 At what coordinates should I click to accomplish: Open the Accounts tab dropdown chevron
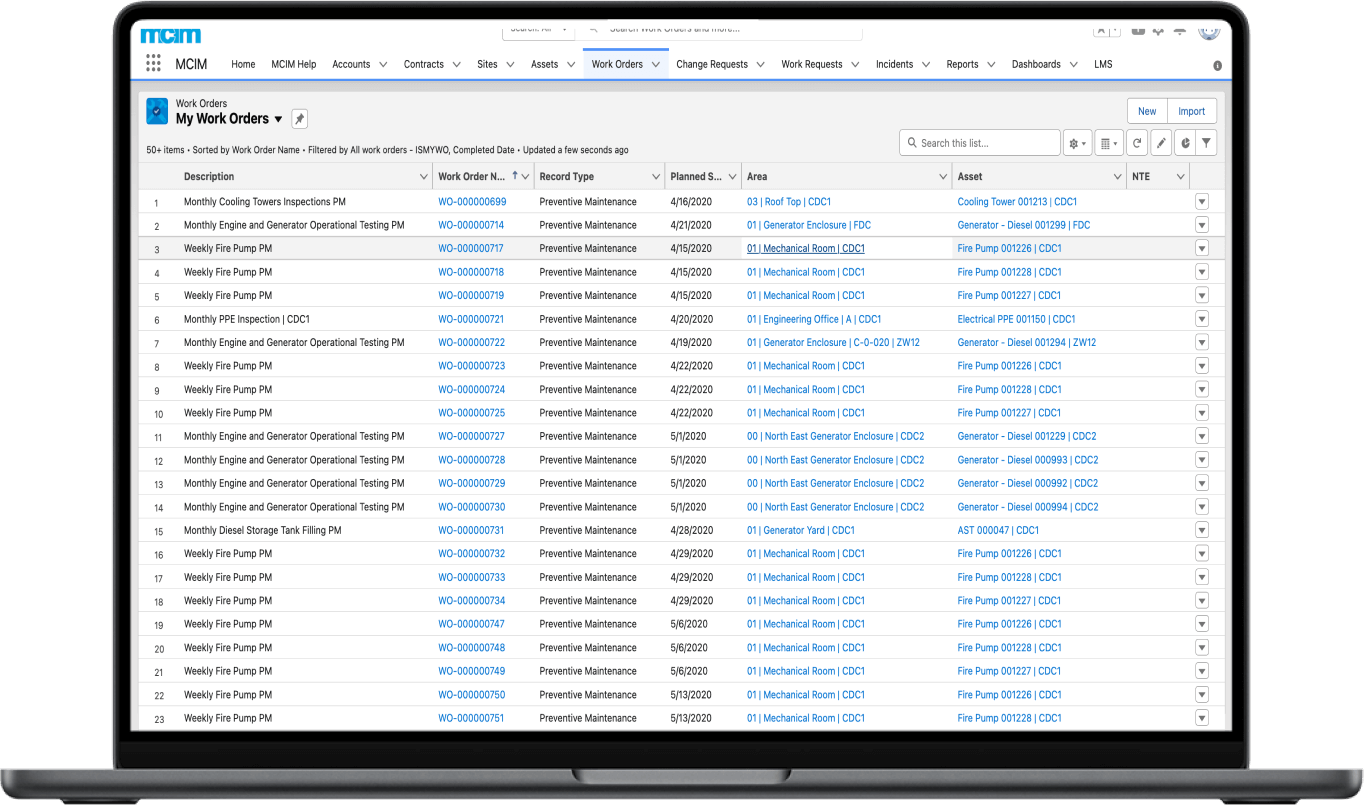pyautogui.click(x=384, y=64)
